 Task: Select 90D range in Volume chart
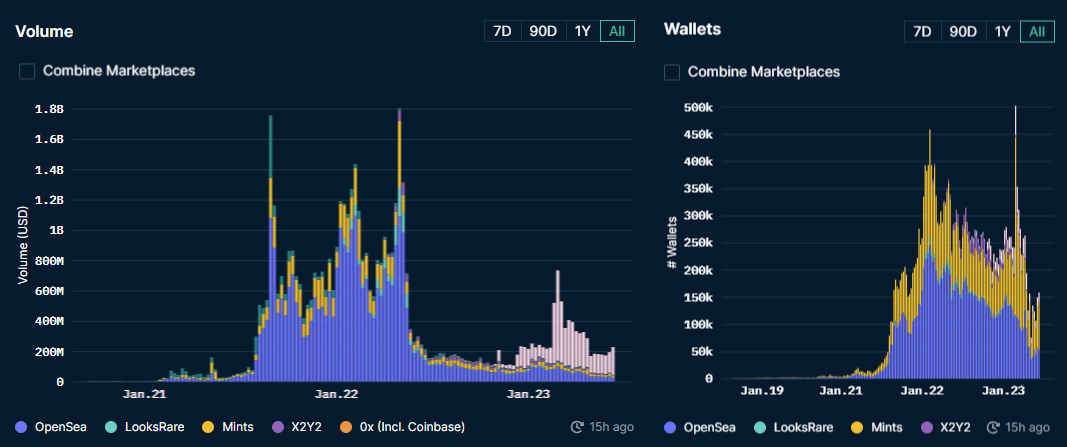coord(543,31)
